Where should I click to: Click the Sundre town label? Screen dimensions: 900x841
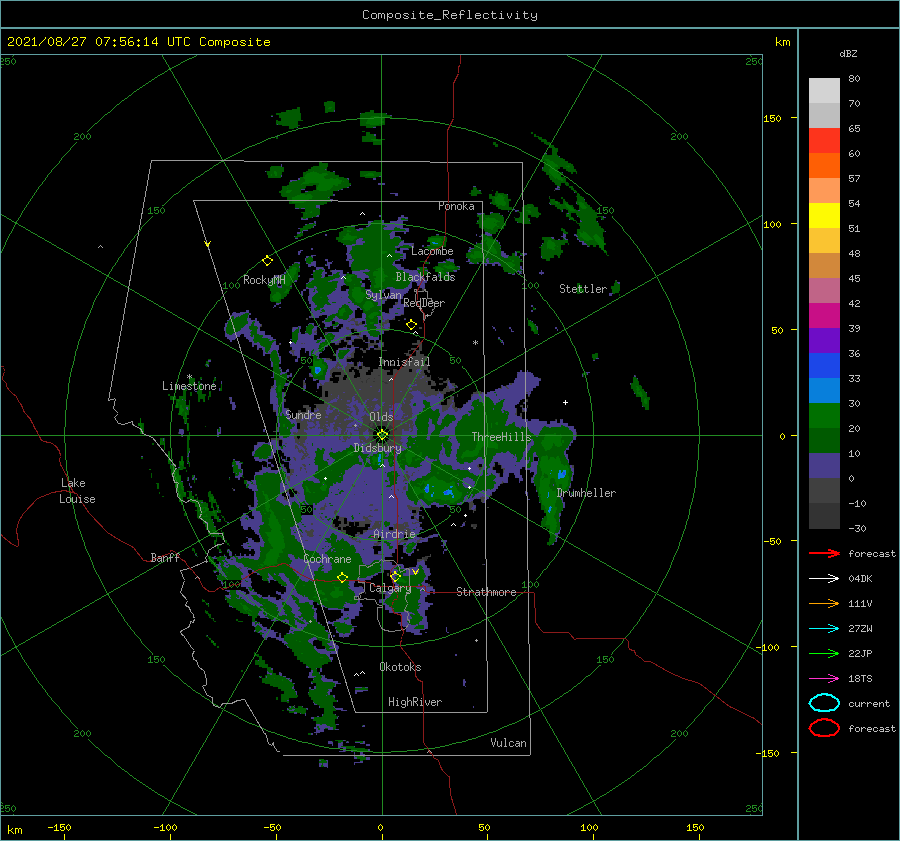click(304, 414)
